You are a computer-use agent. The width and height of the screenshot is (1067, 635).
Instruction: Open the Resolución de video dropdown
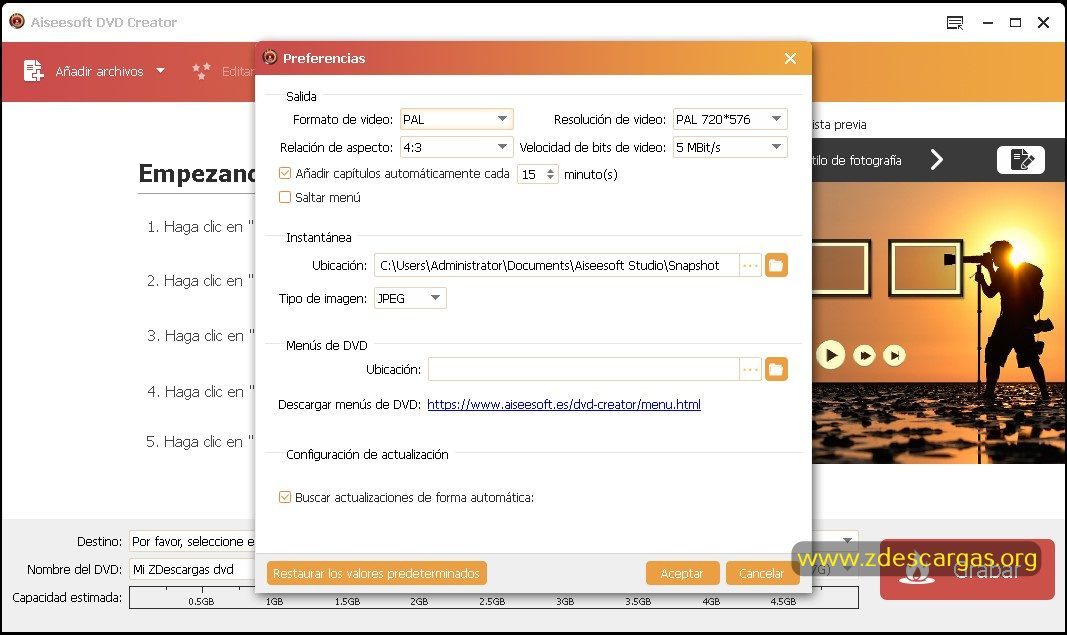click(x=730, y=119)
